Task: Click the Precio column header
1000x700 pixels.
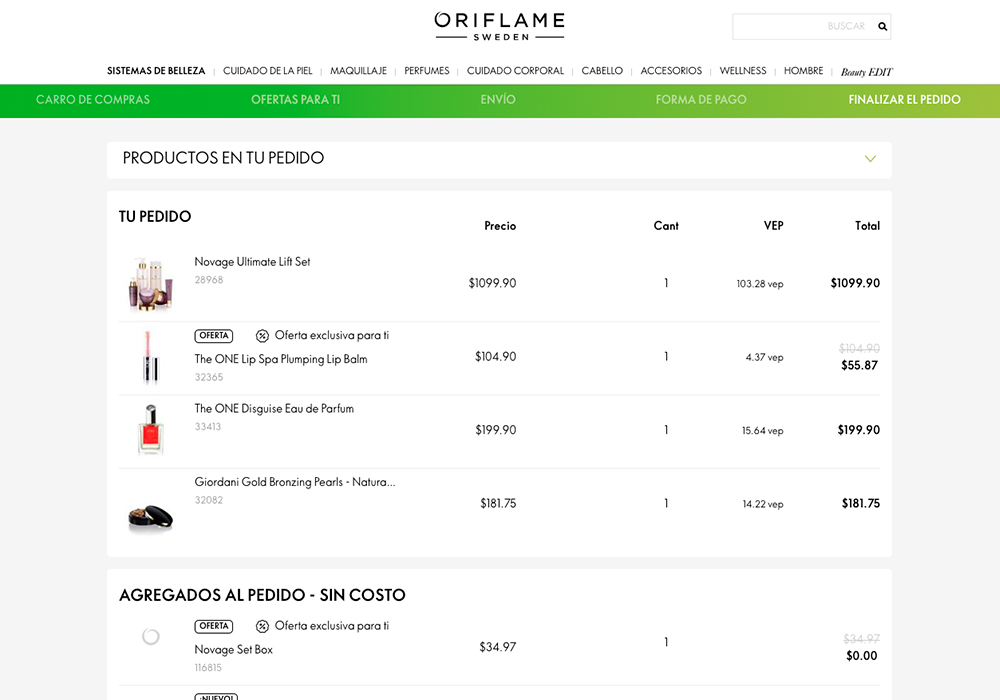Action: pyautogui.click(x=500, y=226)
